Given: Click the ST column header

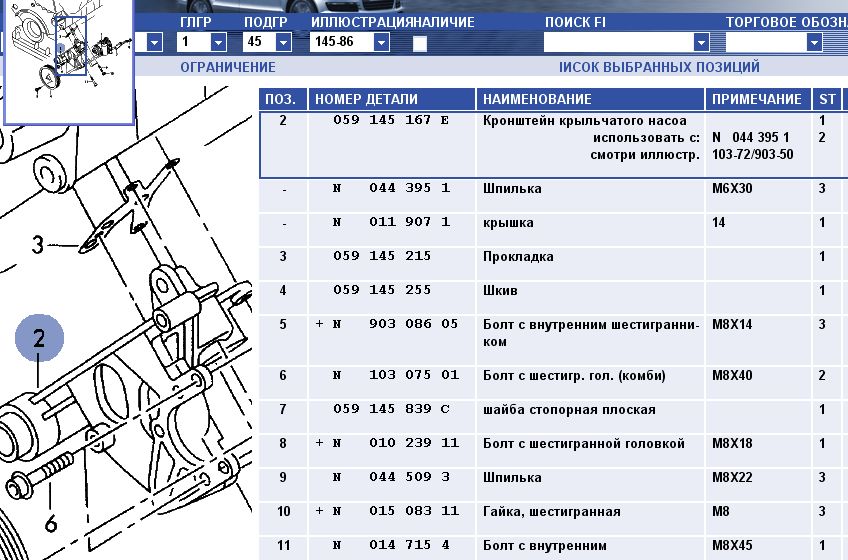Looking at the screenshot, I should coord(827,99).
